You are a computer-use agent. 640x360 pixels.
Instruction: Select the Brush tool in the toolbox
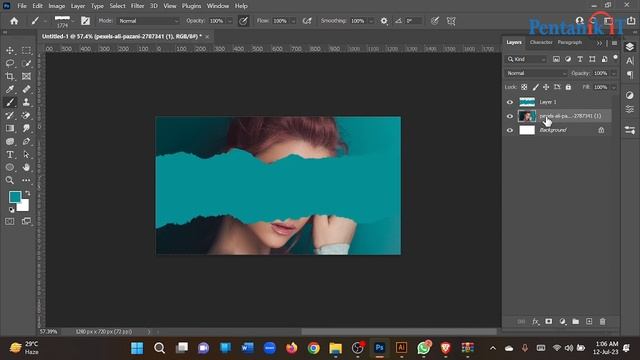point(10,102)
